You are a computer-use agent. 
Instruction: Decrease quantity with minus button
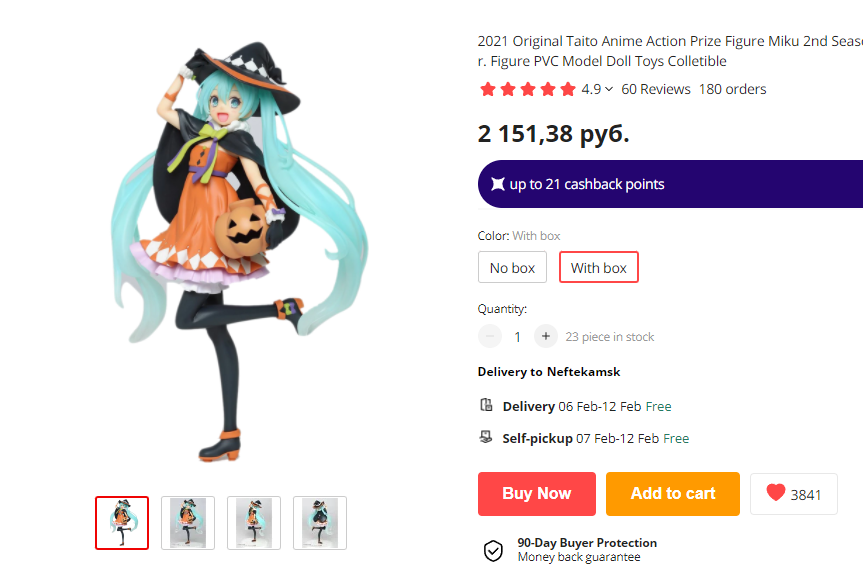pyautogui.click(x=490, y=336)
